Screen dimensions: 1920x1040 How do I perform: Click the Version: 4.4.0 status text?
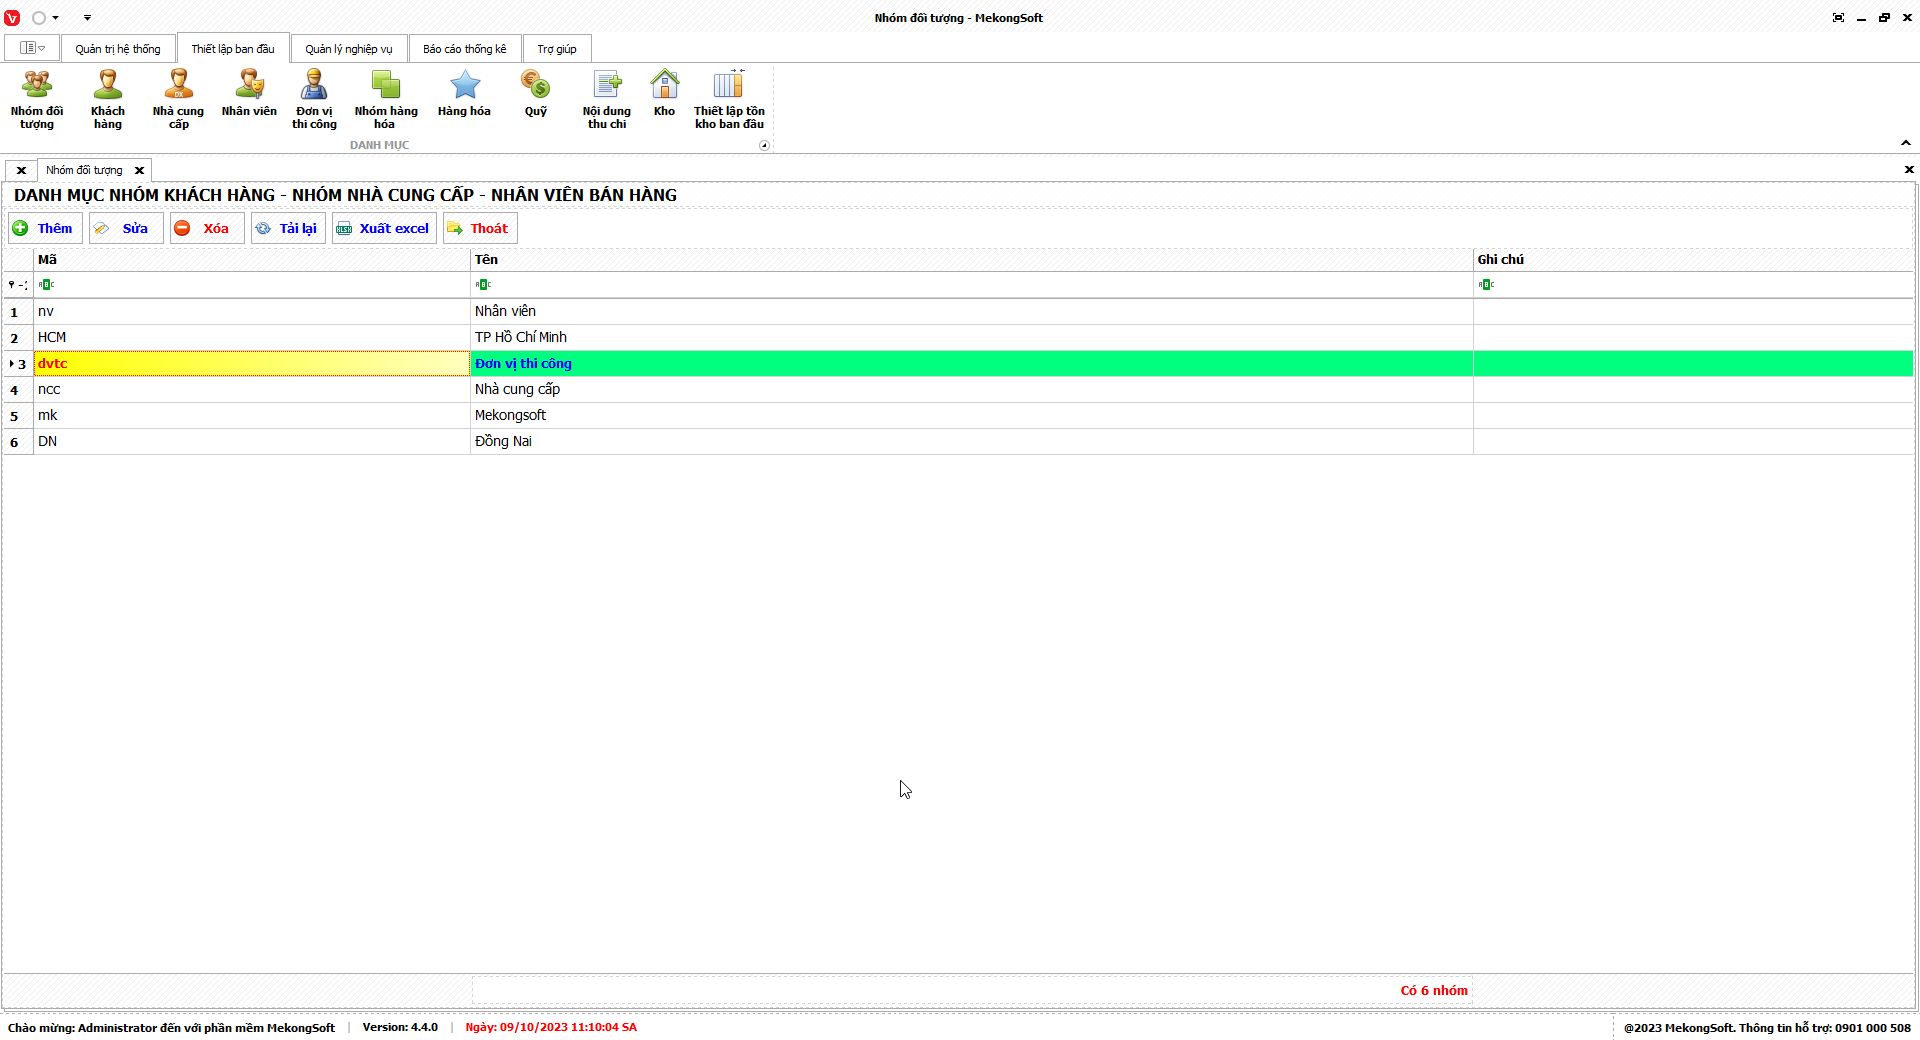(400, 1027)
